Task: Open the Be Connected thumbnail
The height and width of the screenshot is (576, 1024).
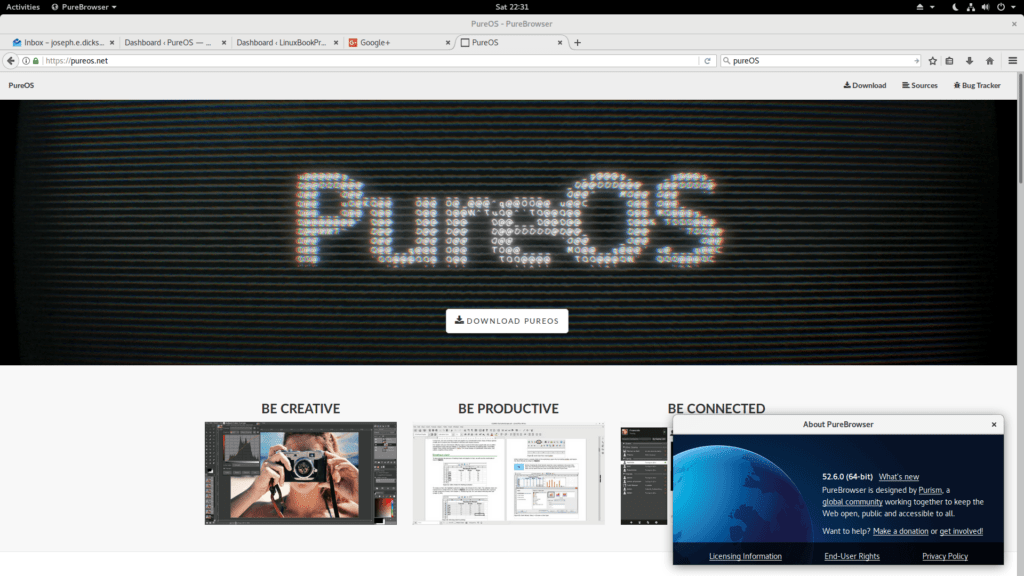Action: pyautogui.click(x=644, y=476)
